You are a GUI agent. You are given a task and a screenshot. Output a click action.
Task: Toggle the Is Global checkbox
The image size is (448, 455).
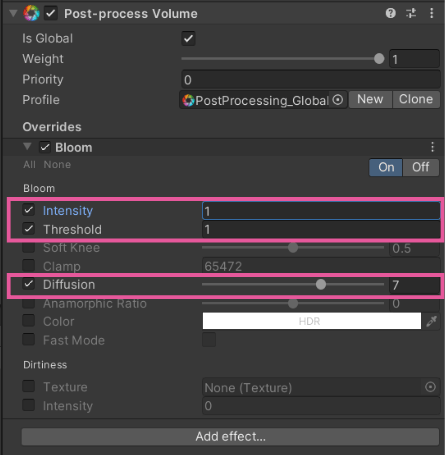(x=188, y=38)
